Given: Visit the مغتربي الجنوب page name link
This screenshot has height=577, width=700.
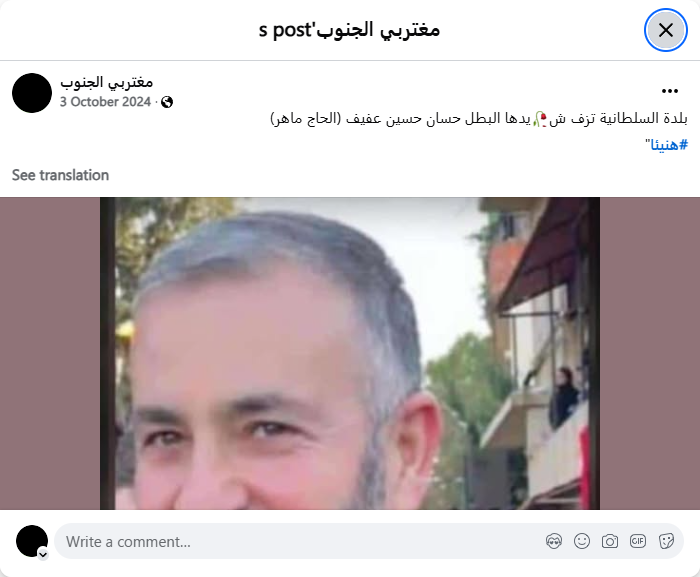Looking at the screenshot, I should click(107, 82).
